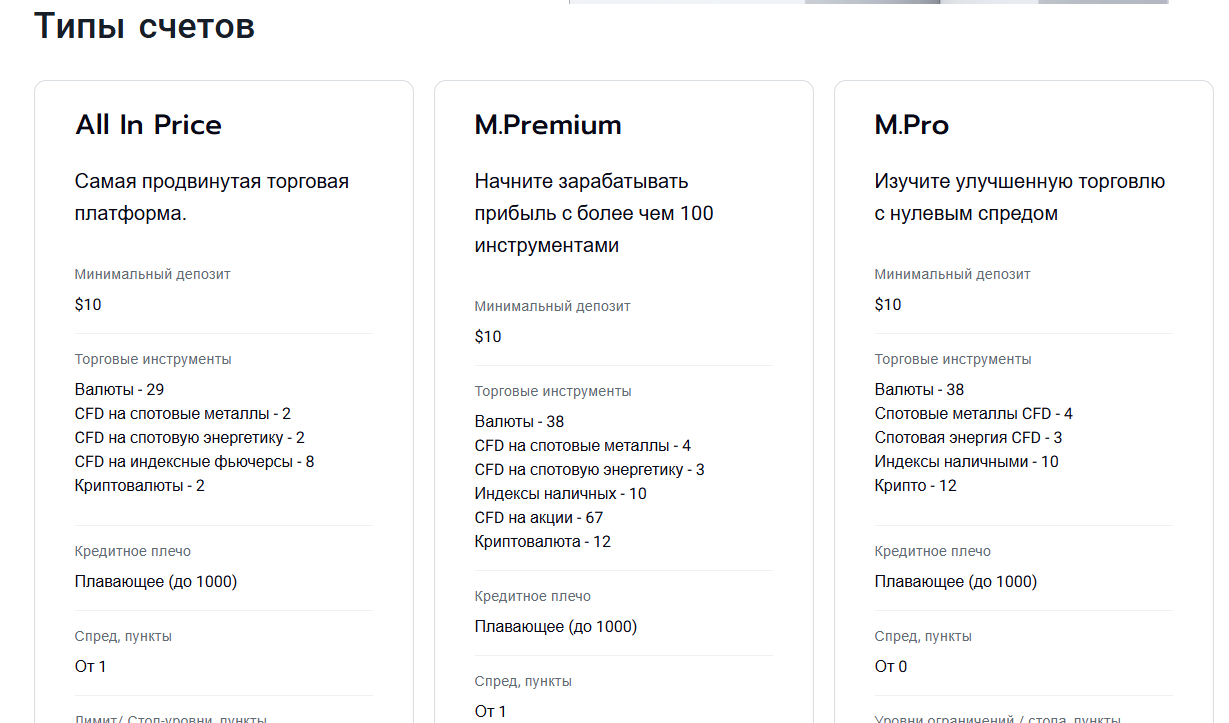
Task: Click the "Индексы наличных - 10" line
Action: click(561, 493)
